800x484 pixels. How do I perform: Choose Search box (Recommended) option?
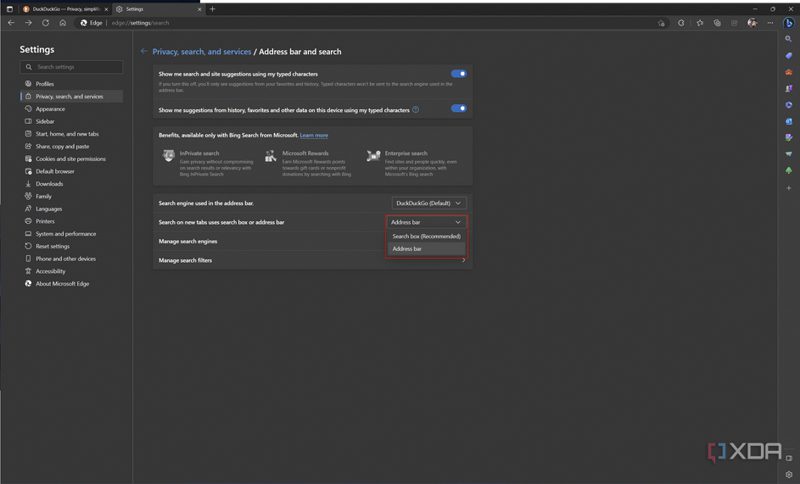coord(427,236)
